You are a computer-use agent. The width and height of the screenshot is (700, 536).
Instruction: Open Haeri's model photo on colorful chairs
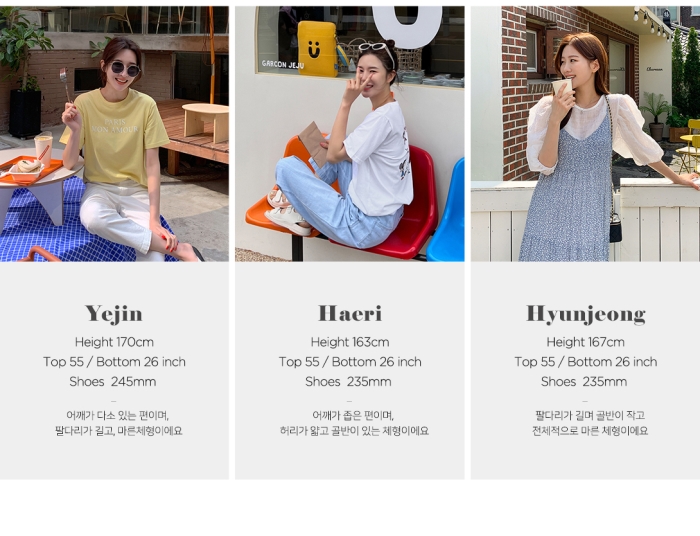(350, 133)
